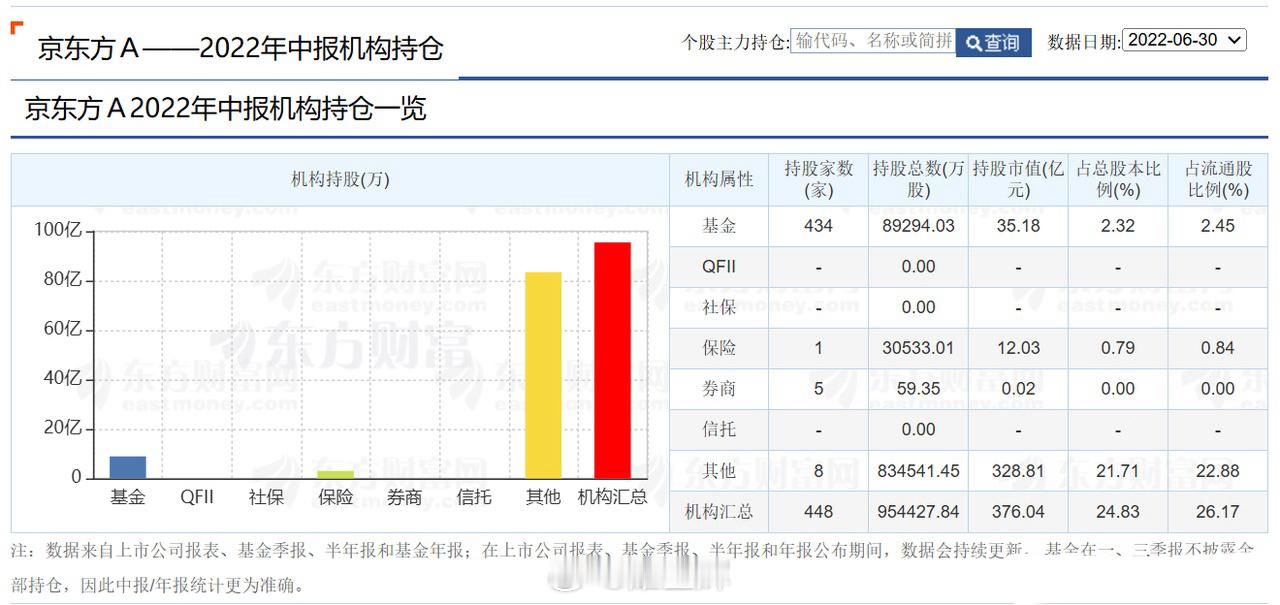The height and width of the screenshot is (605, 1280).
Task: Click the 京东方A——2022年中报机构持仓 page title
Action: coord(240,48)
